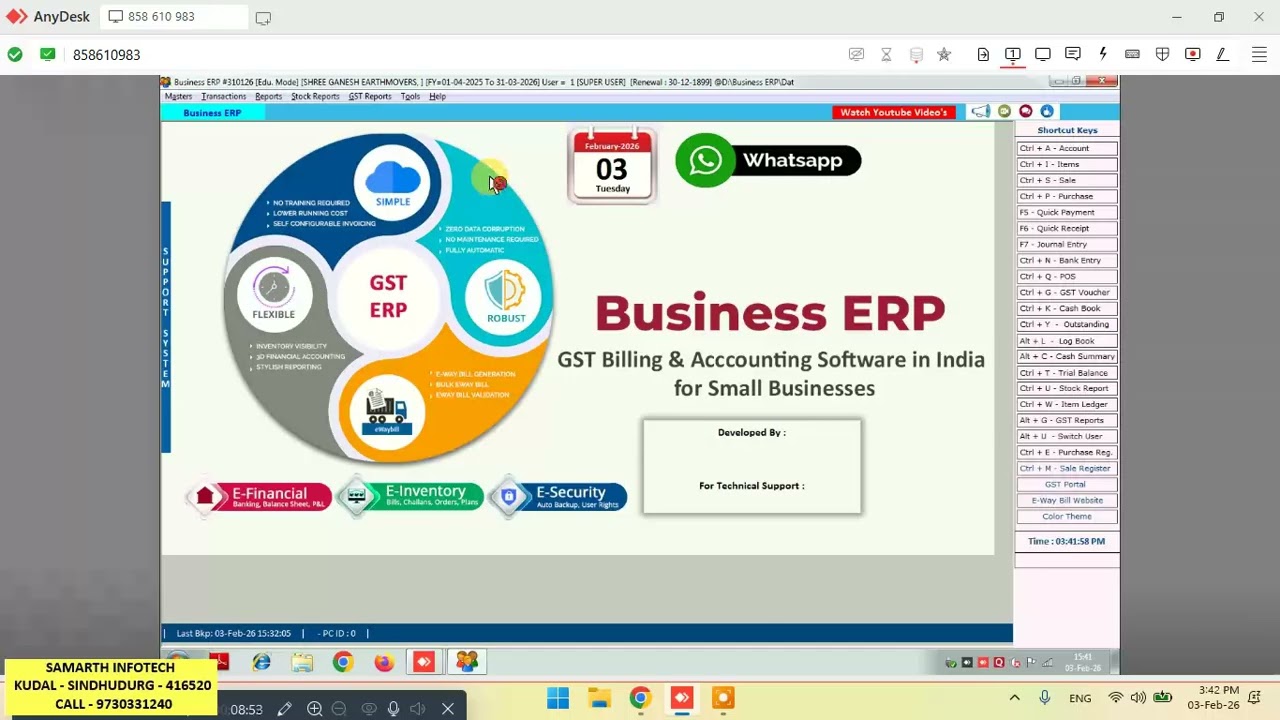Open the Reports menu
The height and width of the screenshot is (720, 1280).
[268, 97]
